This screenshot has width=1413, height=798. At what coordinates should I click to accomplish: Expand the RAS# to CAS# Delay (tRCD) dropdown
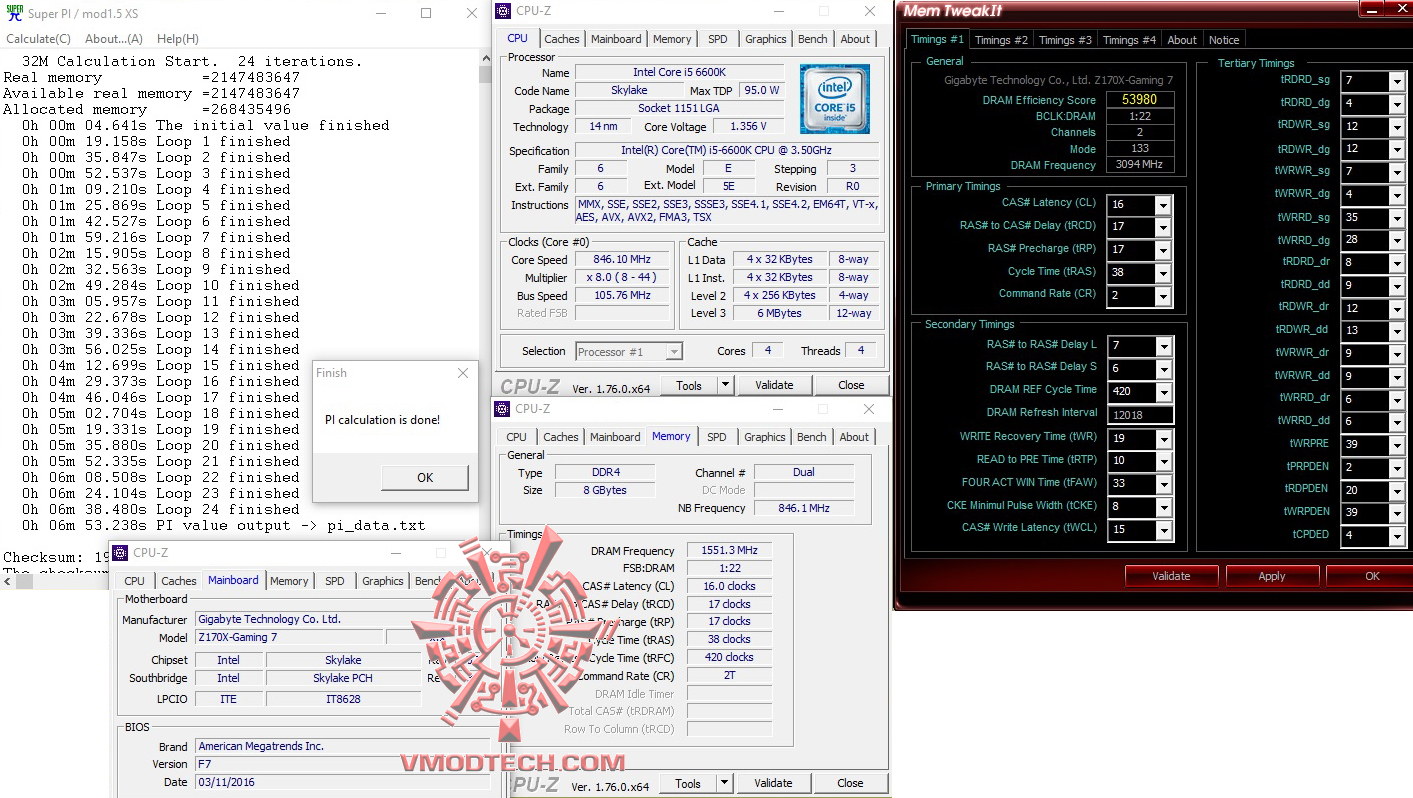(x=1163, y=227)
